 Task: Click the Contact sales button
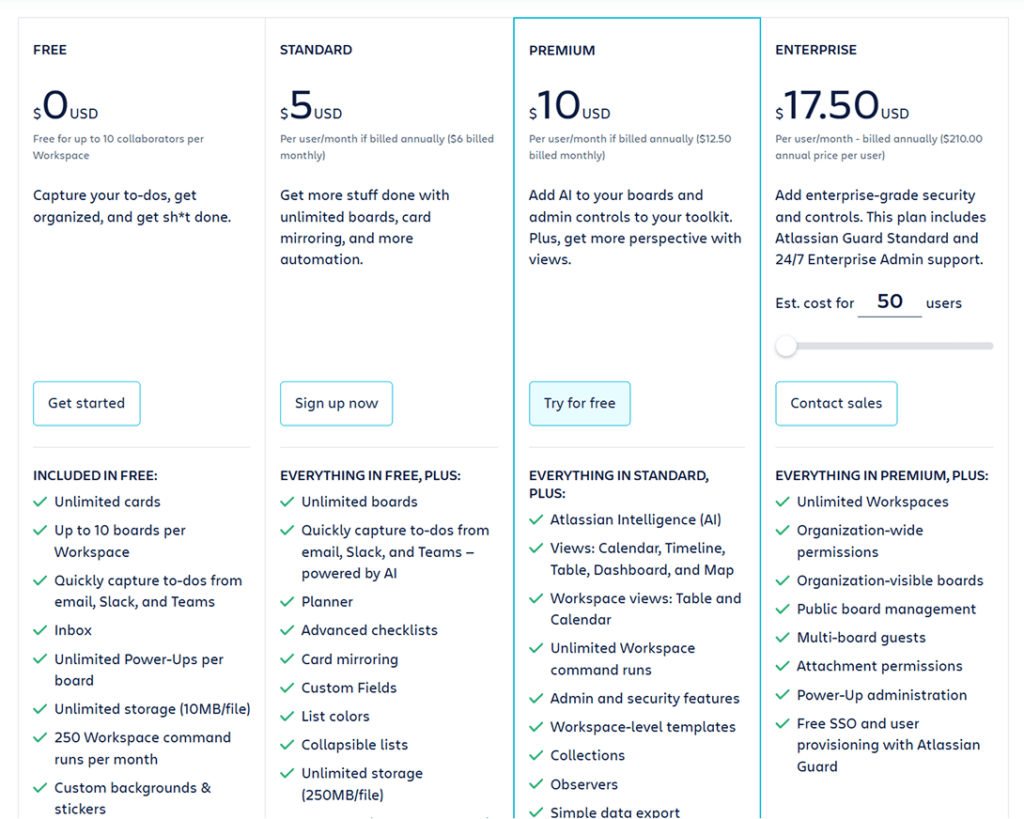click(836, 403)
